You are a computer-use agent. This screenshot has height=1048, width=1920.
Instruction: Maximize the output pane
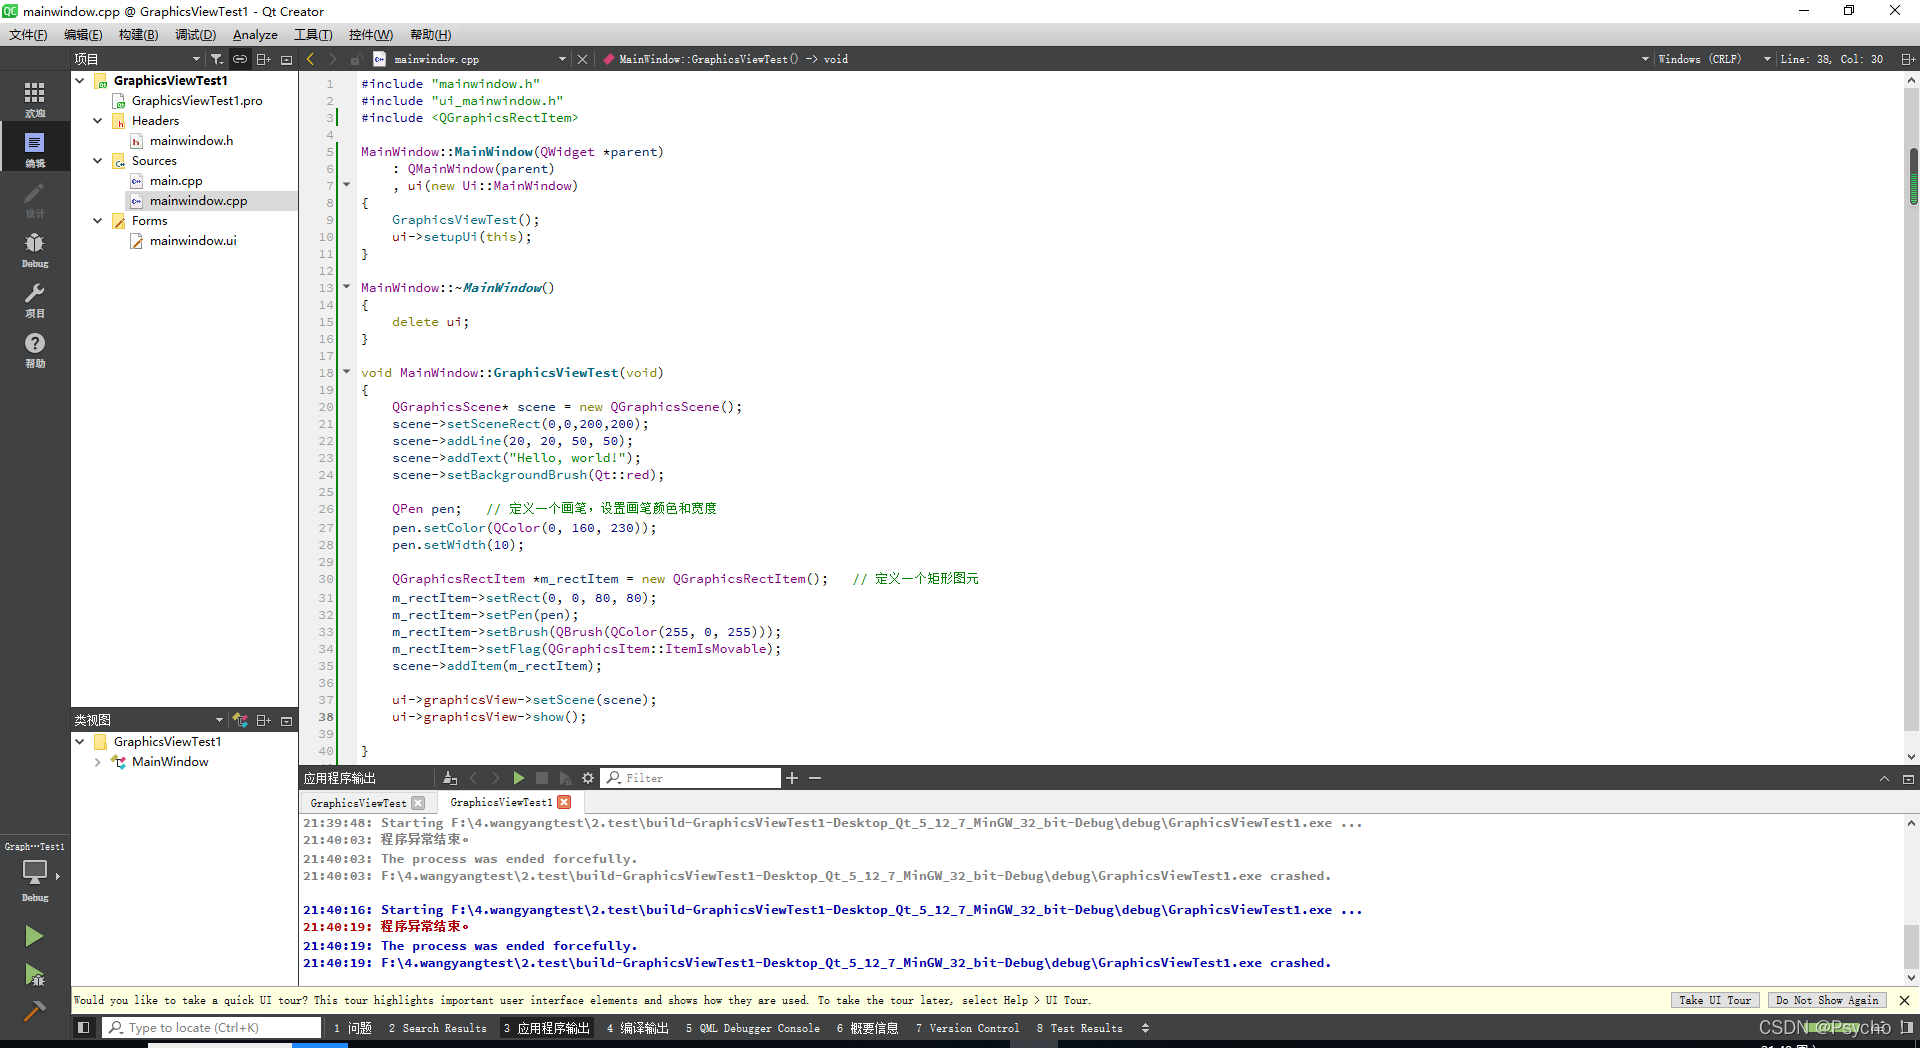1908,779
